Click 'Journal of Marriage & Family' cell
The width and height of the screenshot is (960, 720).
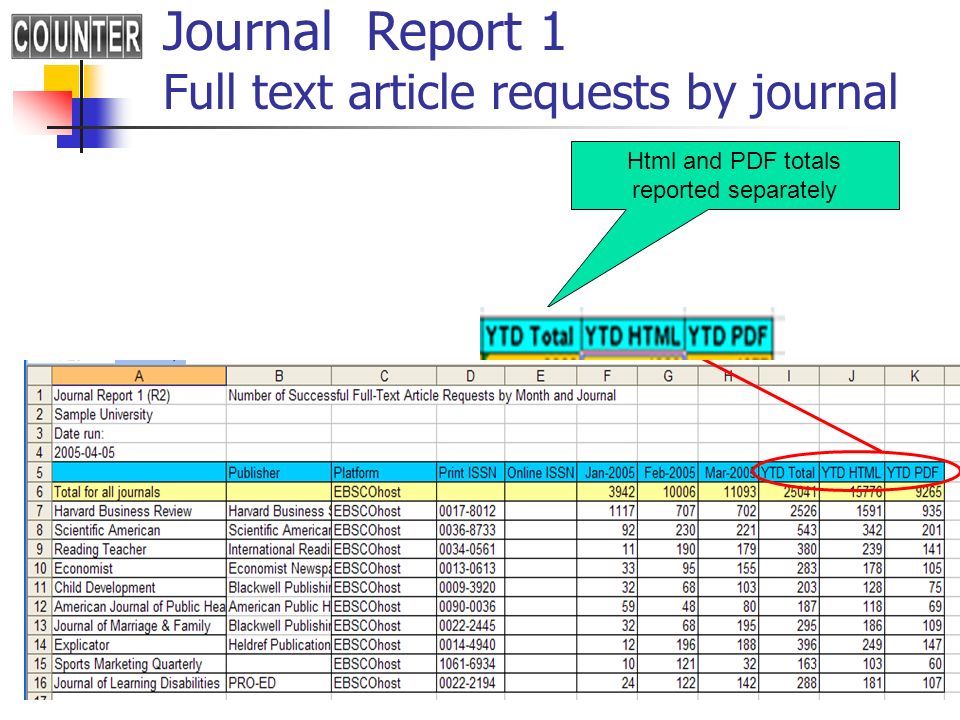click(x=139, y=625)
